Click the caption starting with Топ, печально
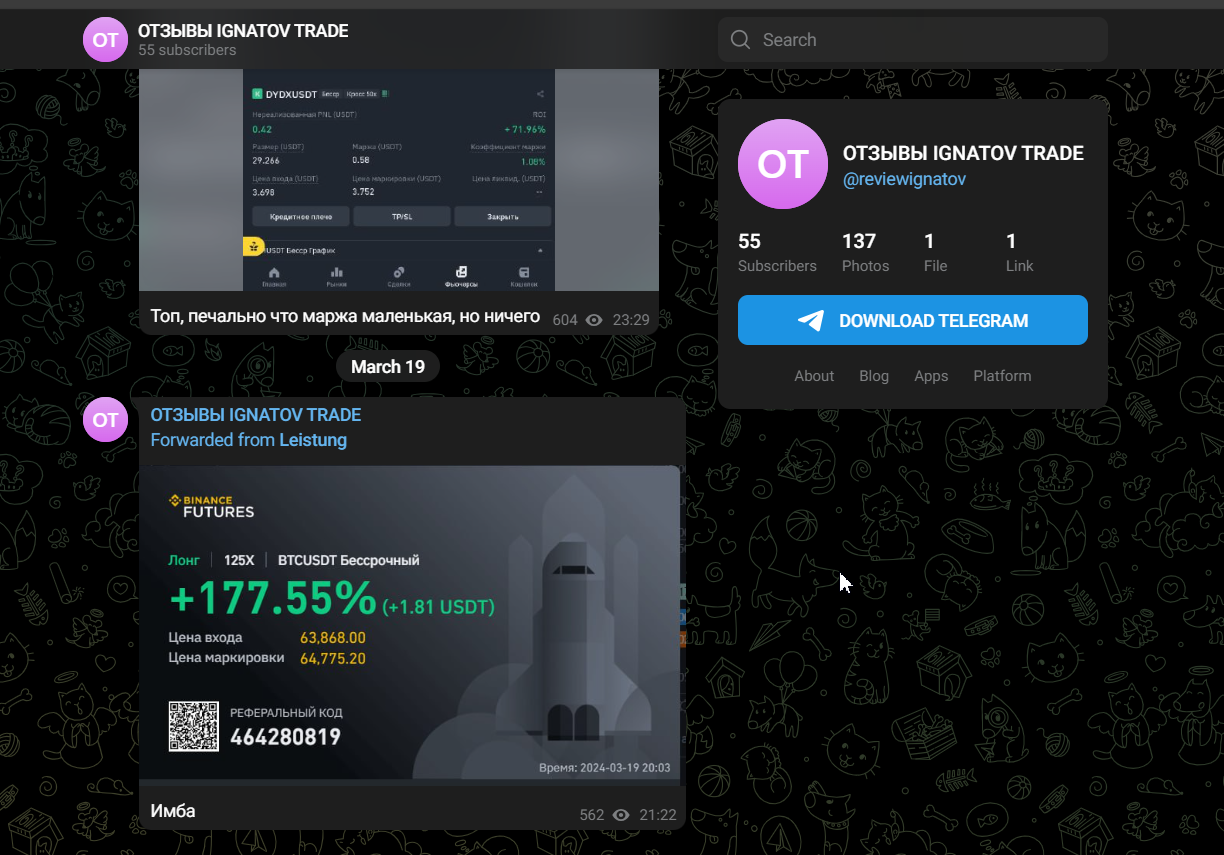 (x=345, y=316)
